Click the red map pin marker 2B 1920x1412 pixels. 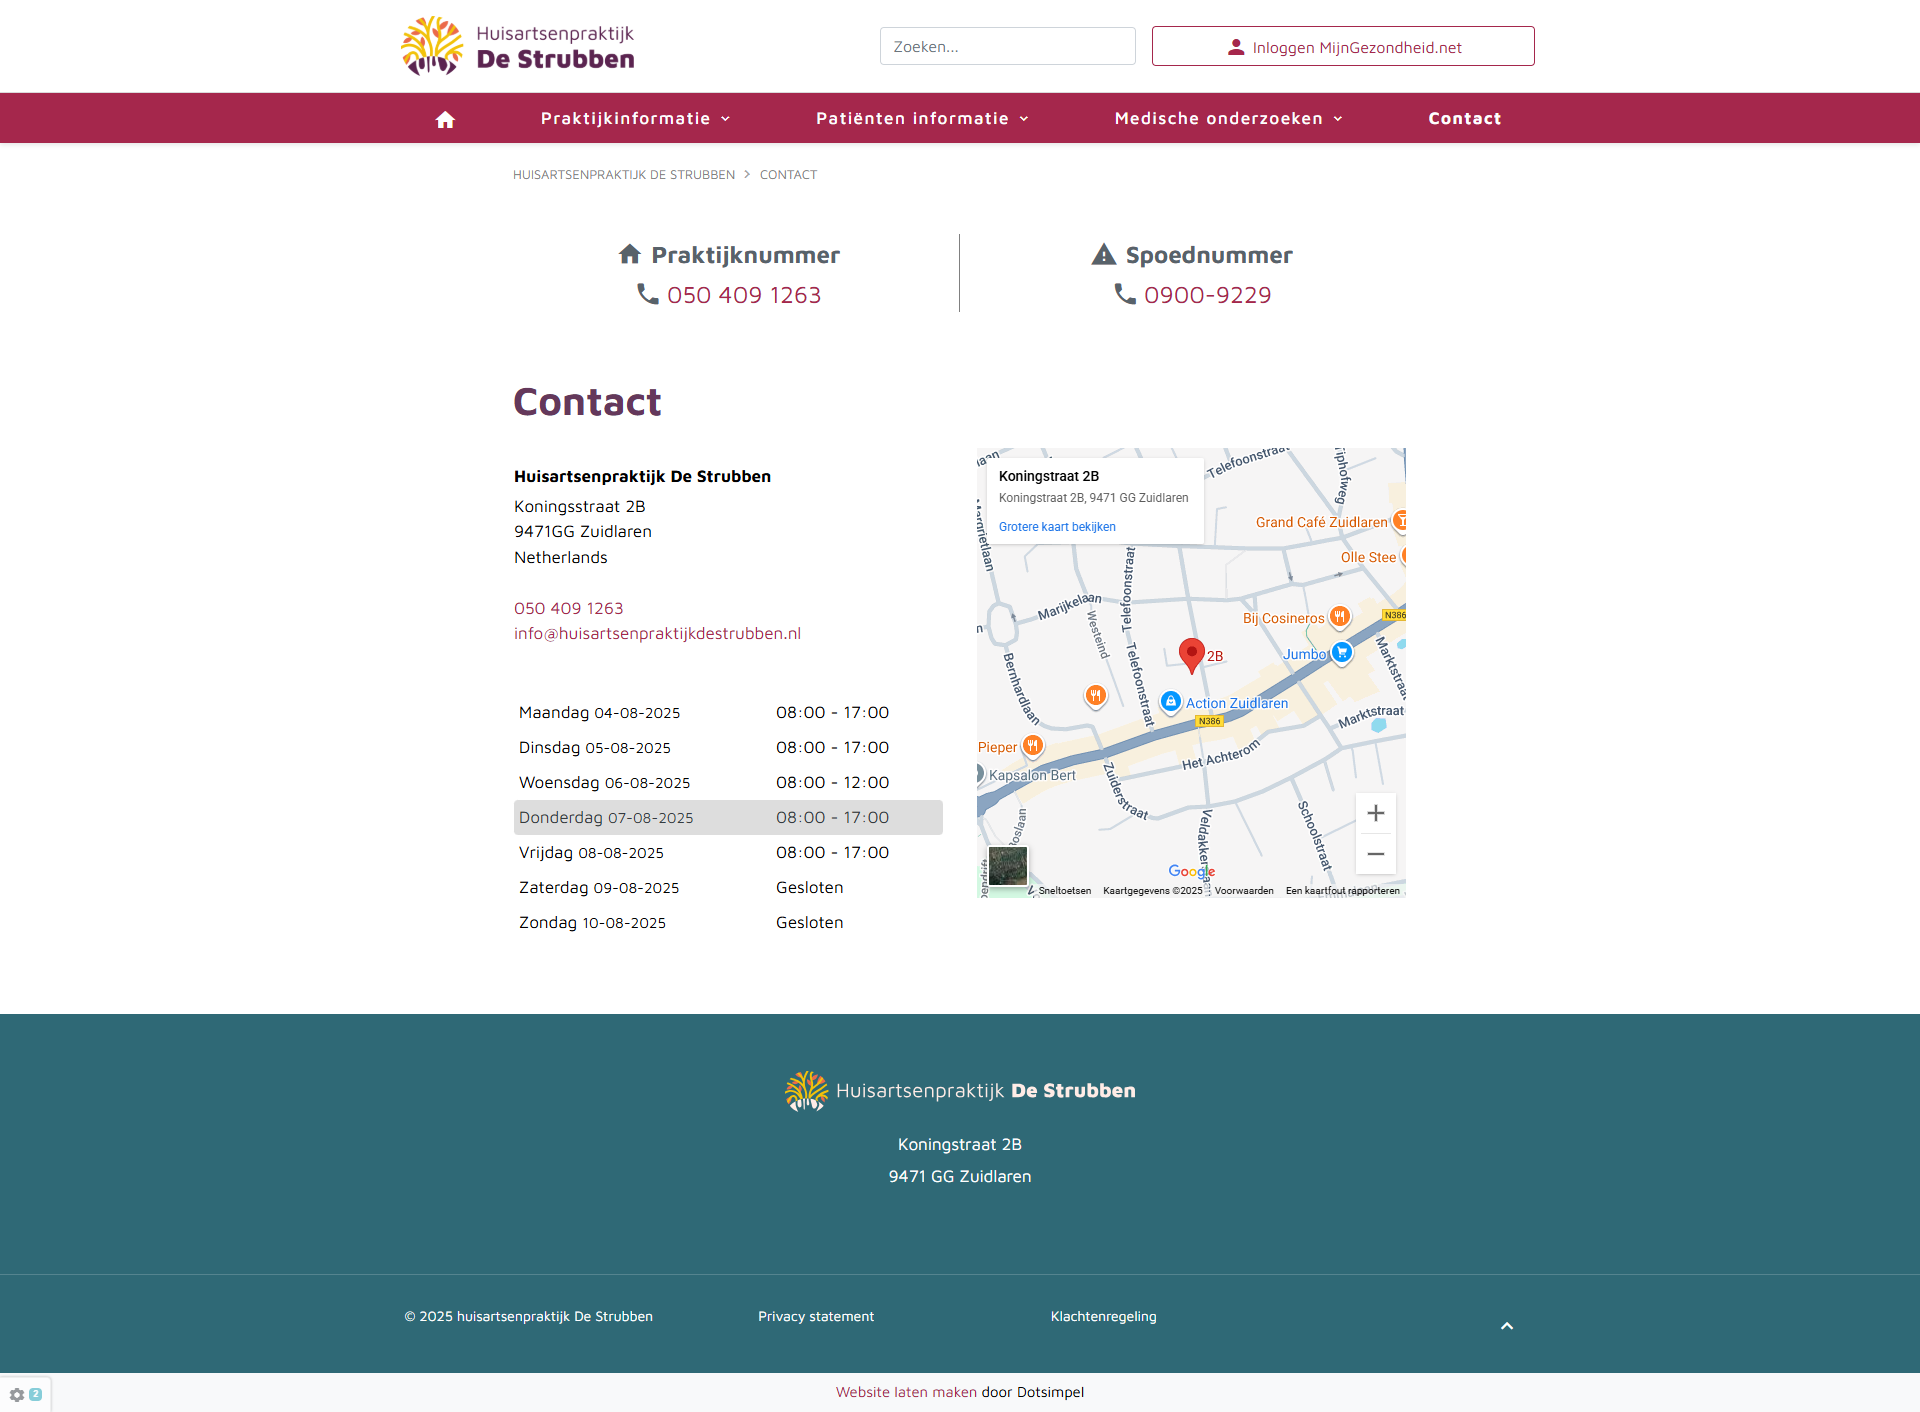(1191, 654)
